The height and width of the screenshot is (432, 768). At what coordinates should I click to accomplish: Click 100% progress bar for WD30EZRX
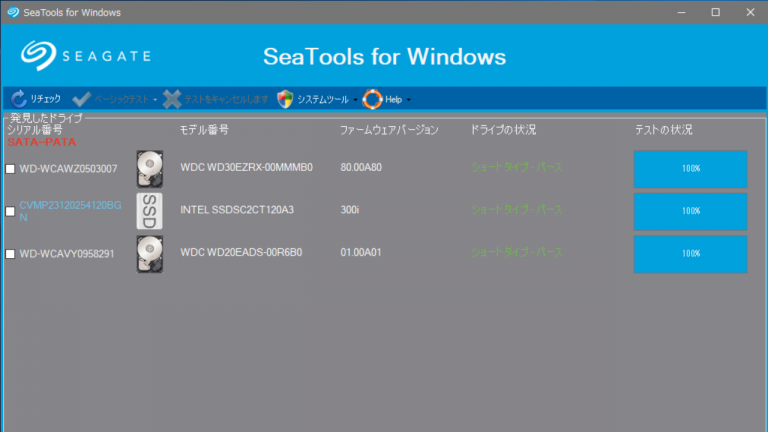click(x=691, y=169)
